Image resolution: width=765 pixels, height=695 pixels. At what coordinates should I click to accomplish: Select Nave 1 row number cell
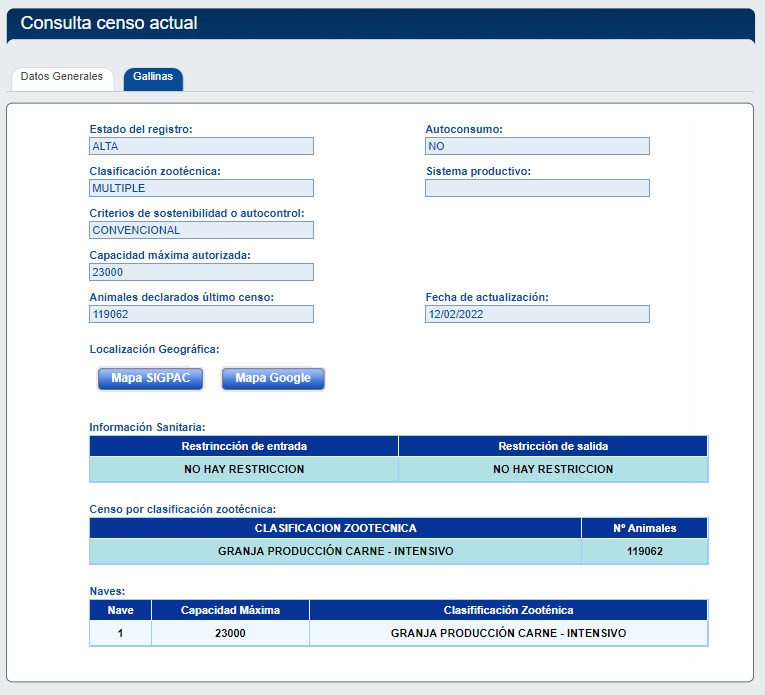(x=120, y=633)
